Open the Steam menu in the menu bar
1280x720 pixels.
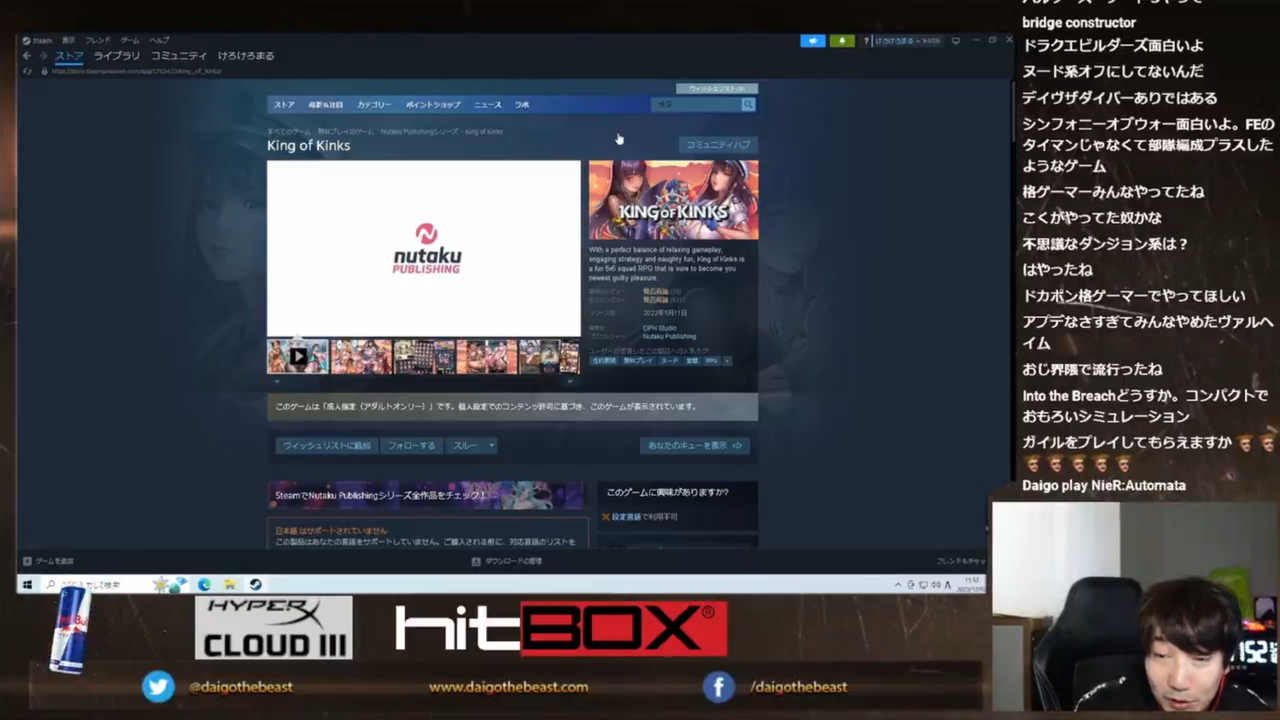tap(38, 40)
